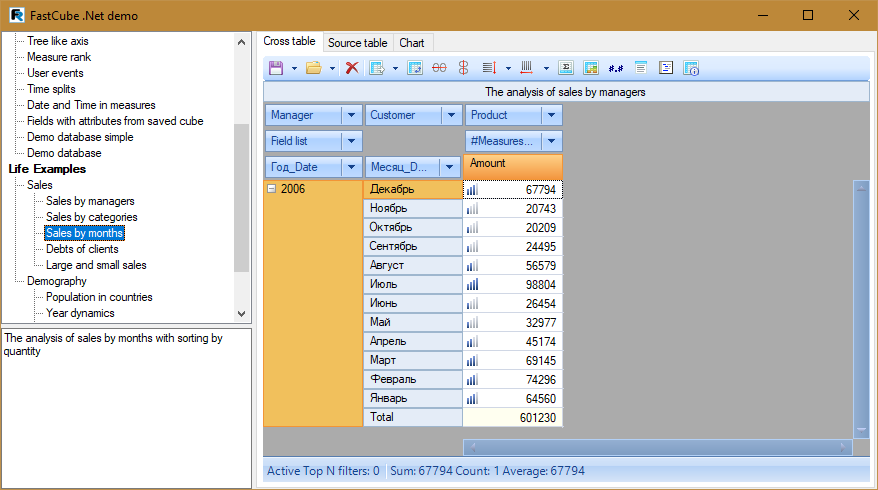878x490 pixels.
Task: Click the colored grid highlight icon
Action: point(591,68)
